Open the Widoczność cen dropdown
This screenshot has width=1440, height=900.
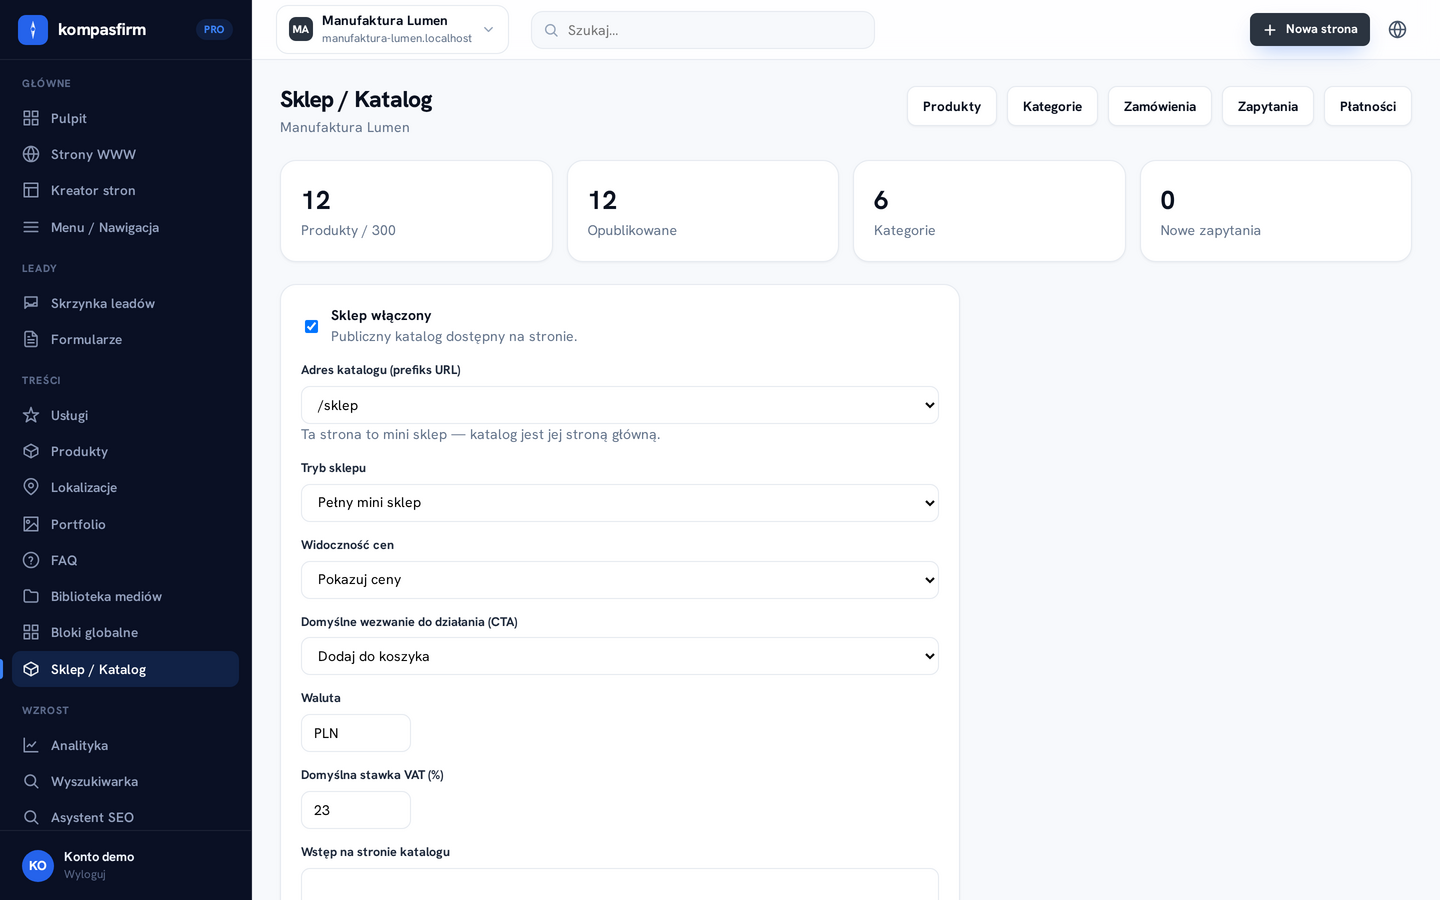coord(620,580)
